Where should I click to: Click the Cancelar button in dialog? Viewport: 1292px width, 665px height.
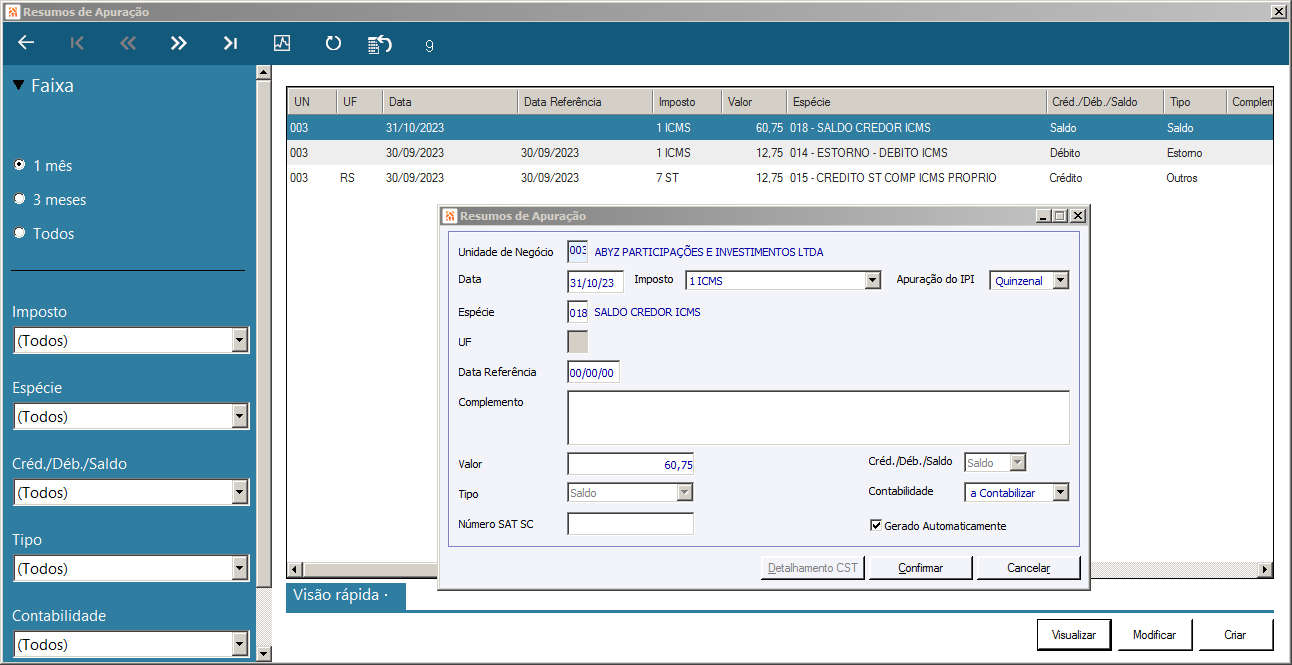coord(1028,568)
